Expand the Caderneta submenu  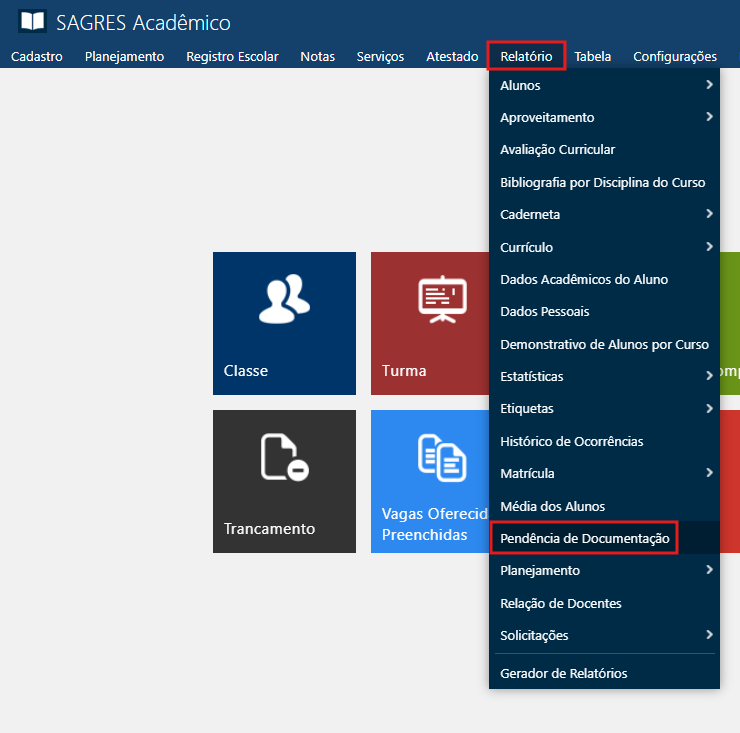708,214
